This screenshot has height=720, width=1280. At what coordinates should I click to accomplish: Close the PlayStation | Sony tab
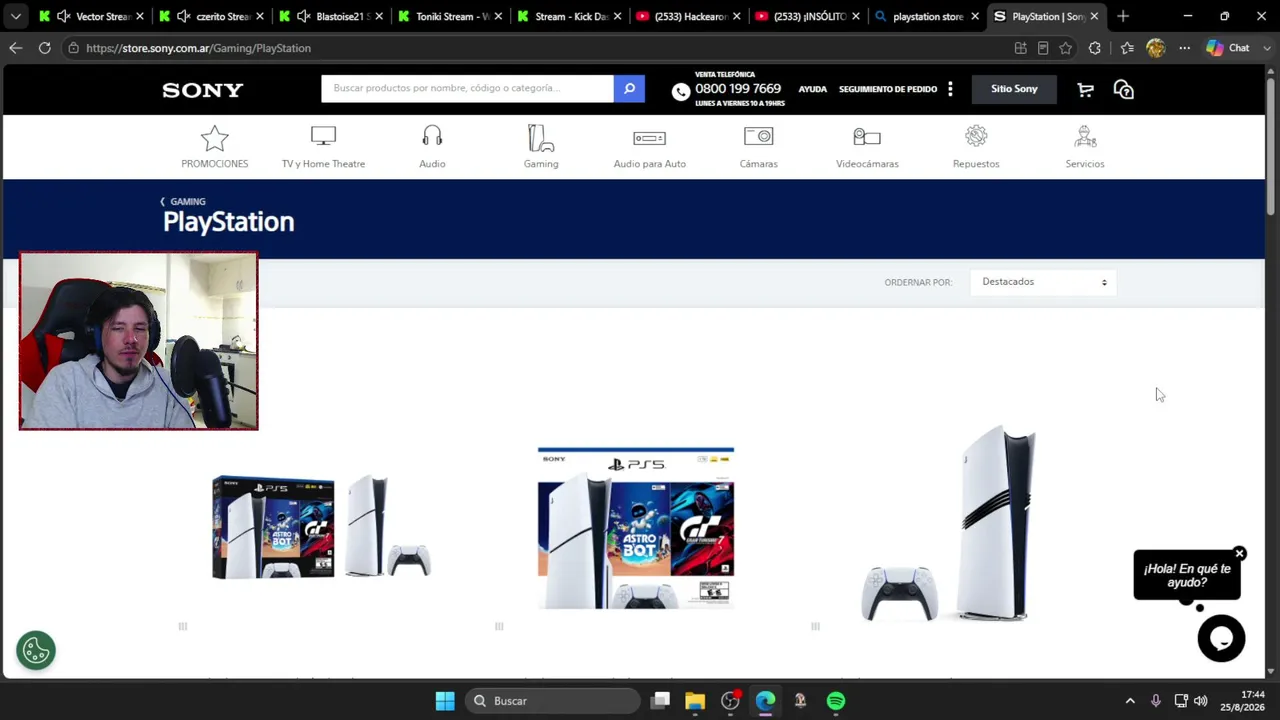pyautogui.click(x=1094, y=16)
